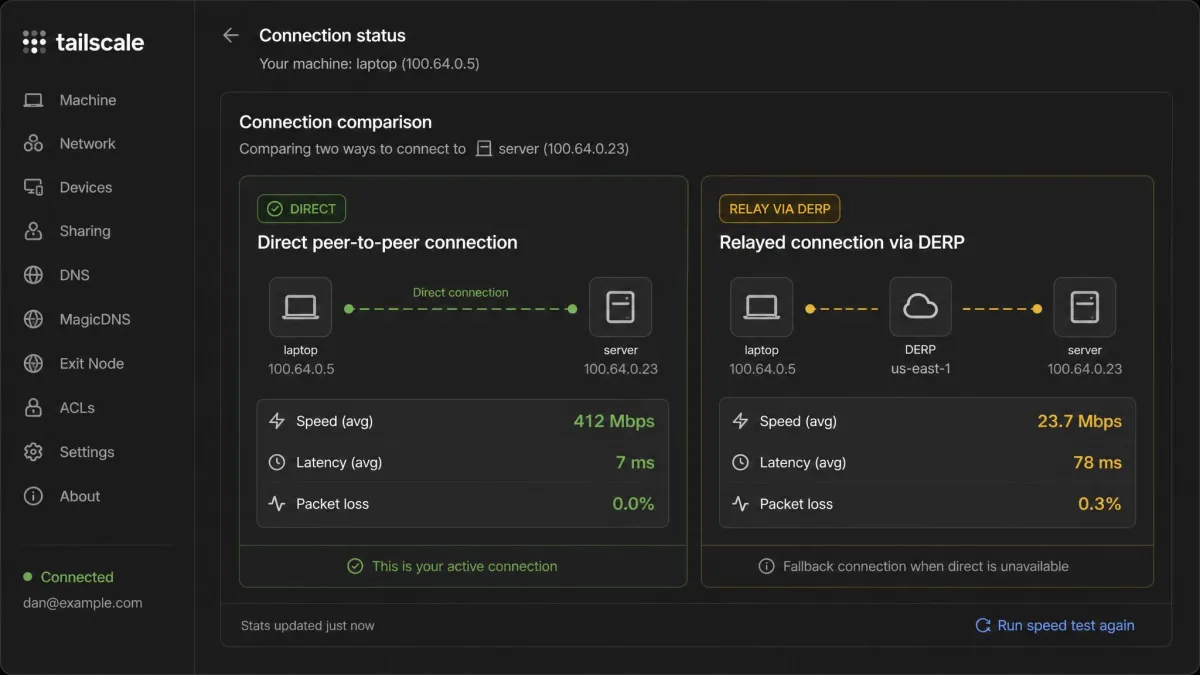Screen dimensions: 1200x675
Task: Go back using the left arrow icon
Action: [x=231, y=35]
